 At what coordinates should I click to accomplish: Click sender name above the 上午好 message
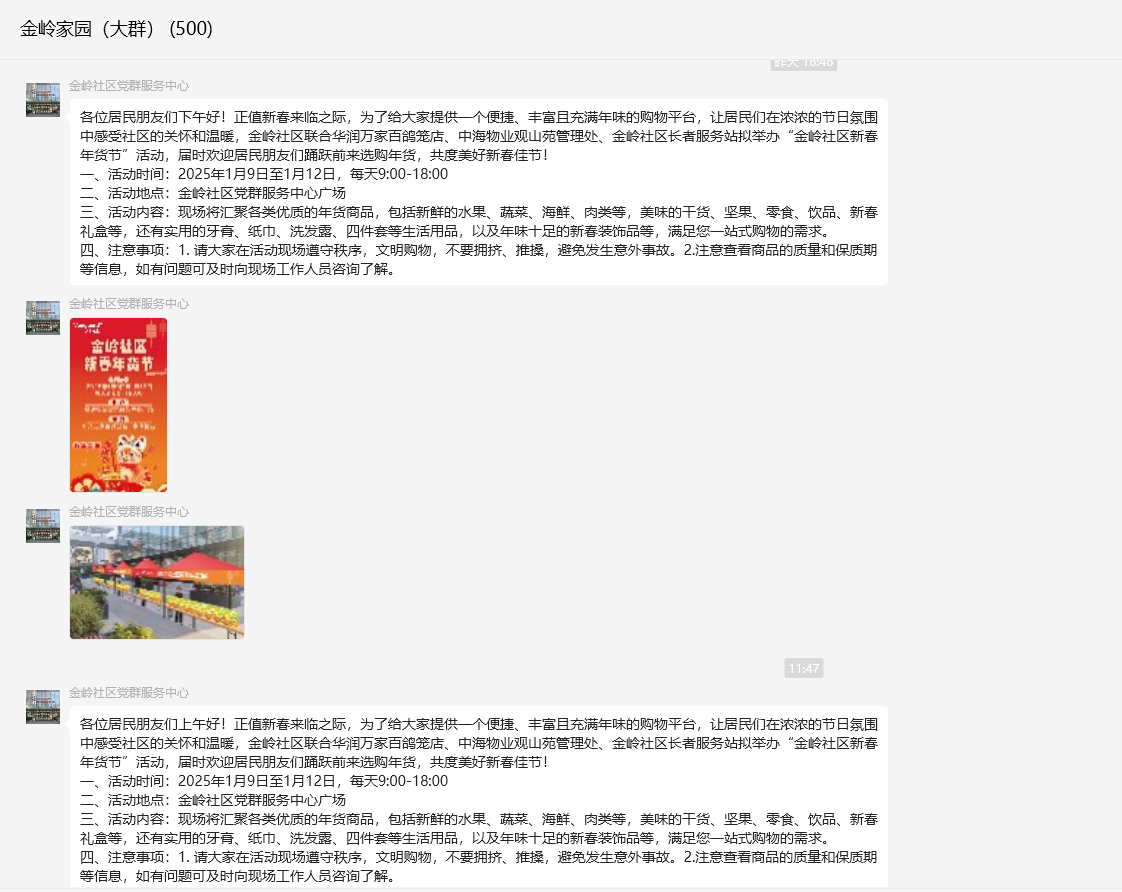click(x=128, y=693)
